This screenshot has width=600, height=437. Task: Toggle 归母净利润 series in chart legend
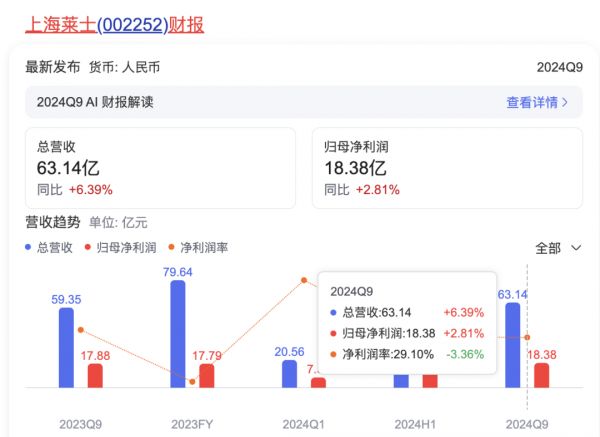[x=121, y=248]
